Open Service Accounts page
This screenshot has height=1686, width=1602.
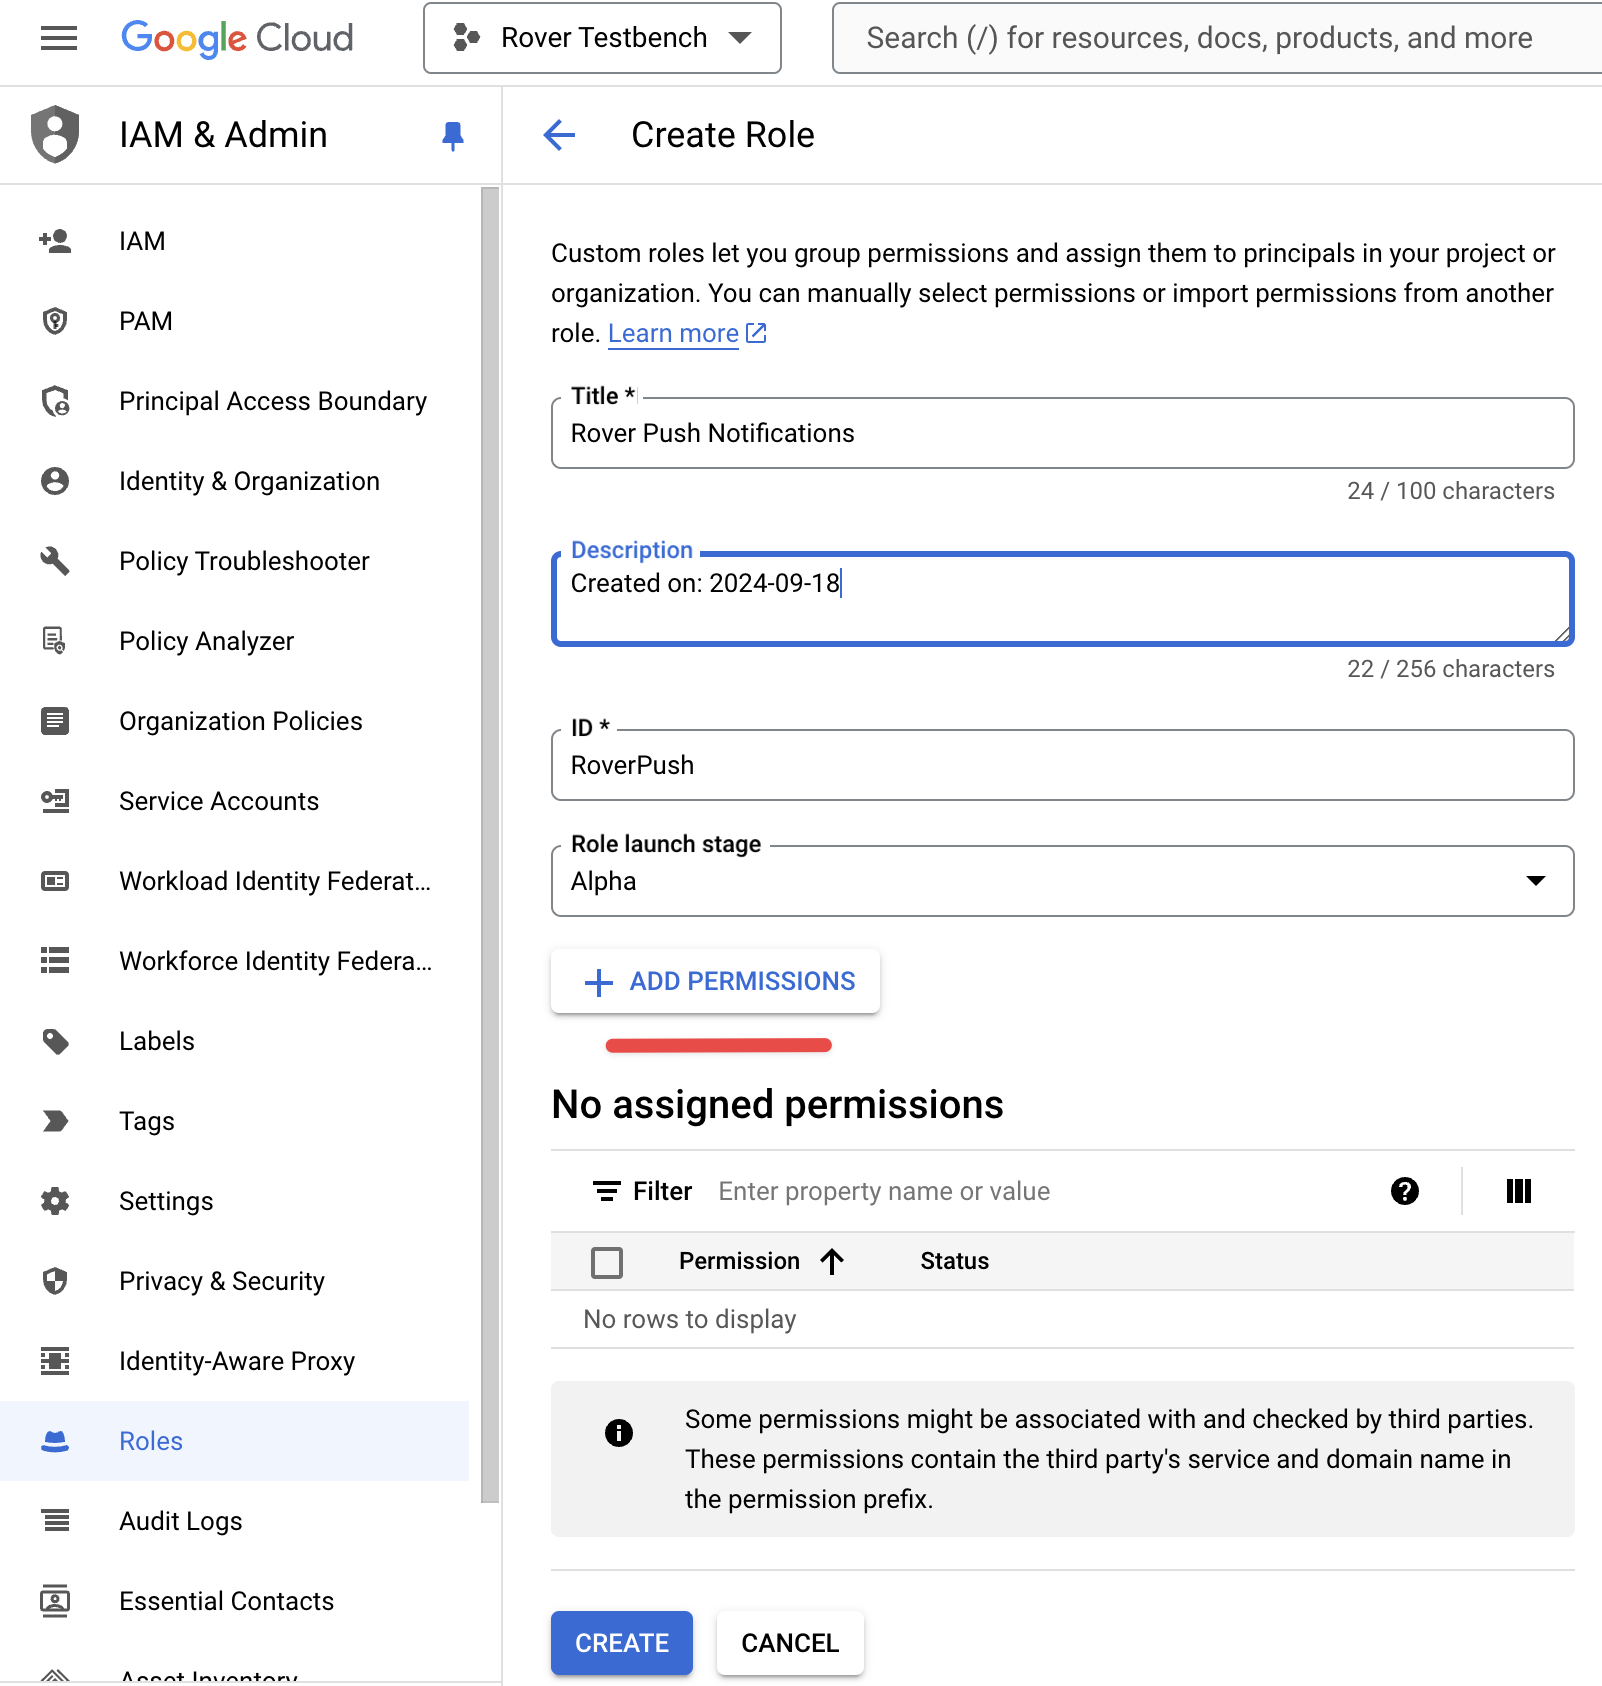(219, 801)
